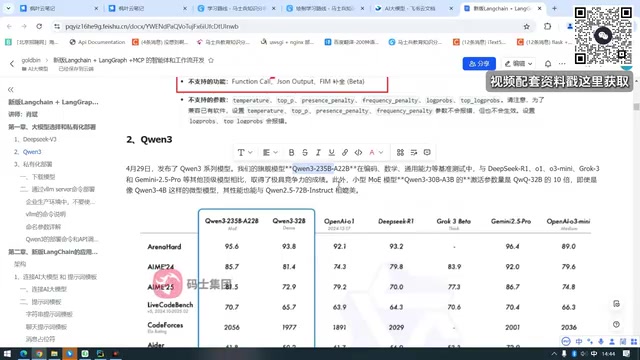This screenshot has width=640, height=360.
Task: Open the text style T dropdown
Action: (x=245, y=152)
